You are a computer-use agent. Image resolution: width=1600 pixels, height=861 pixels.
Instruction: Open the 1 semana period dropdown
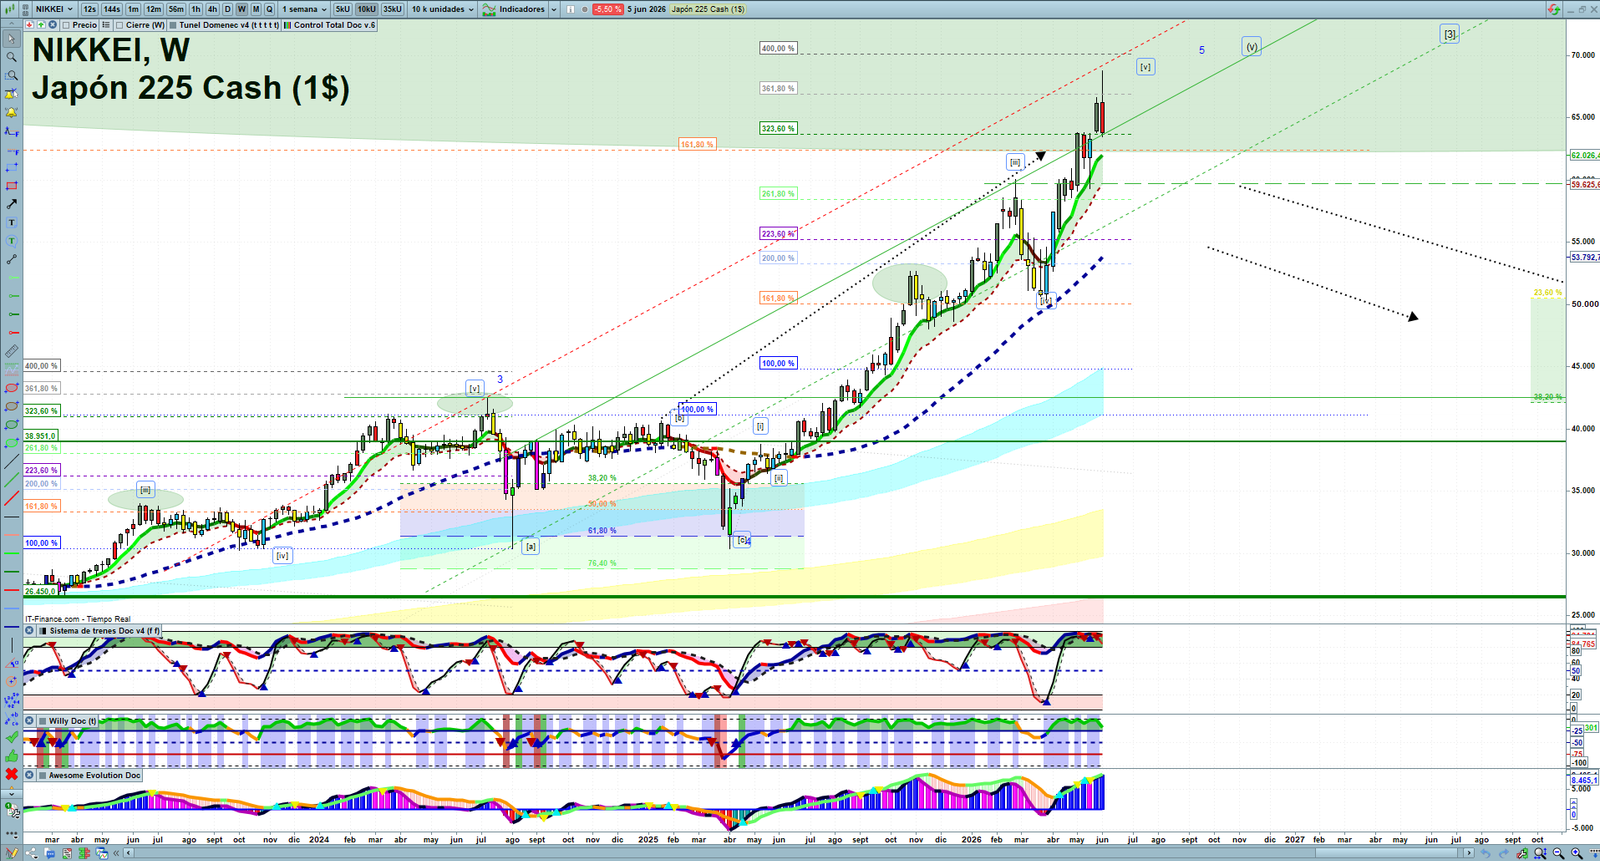point(304,9)
